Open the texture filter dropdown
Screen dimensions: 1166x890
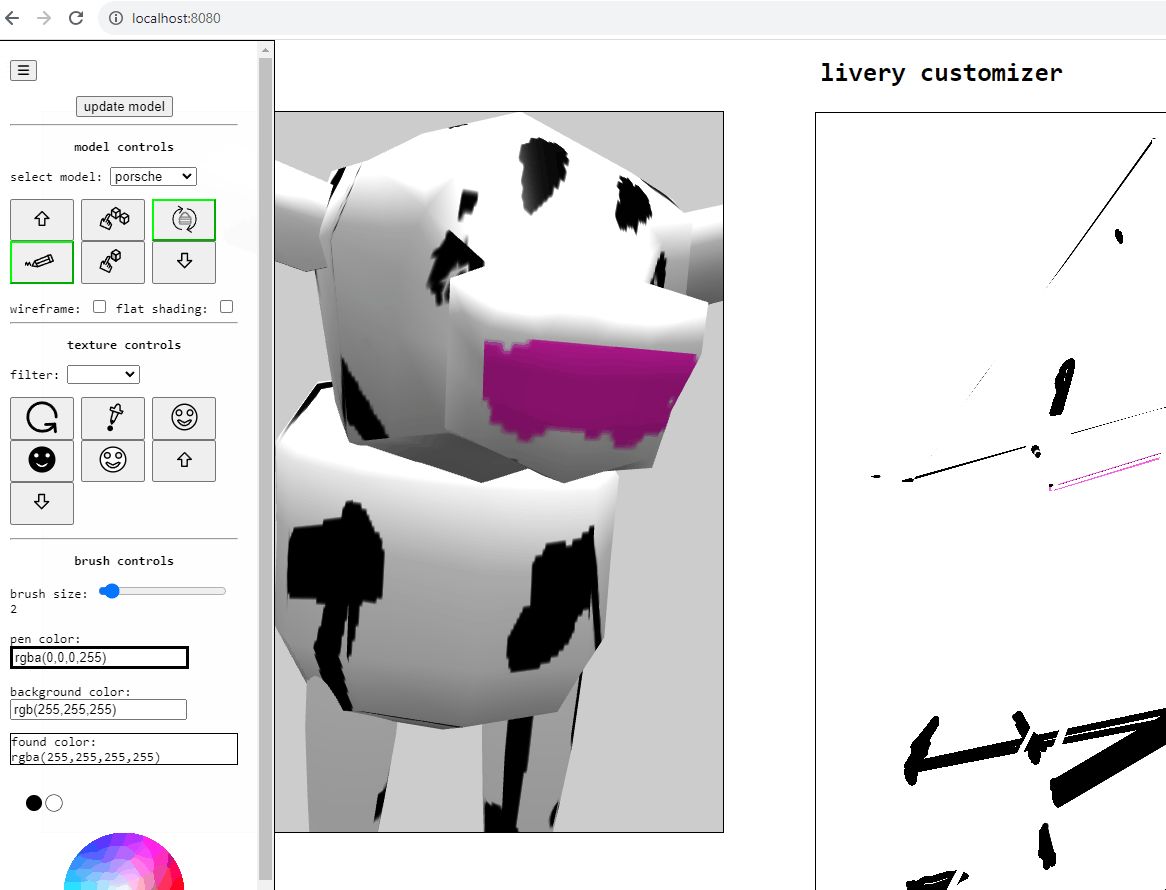[103, 374]
